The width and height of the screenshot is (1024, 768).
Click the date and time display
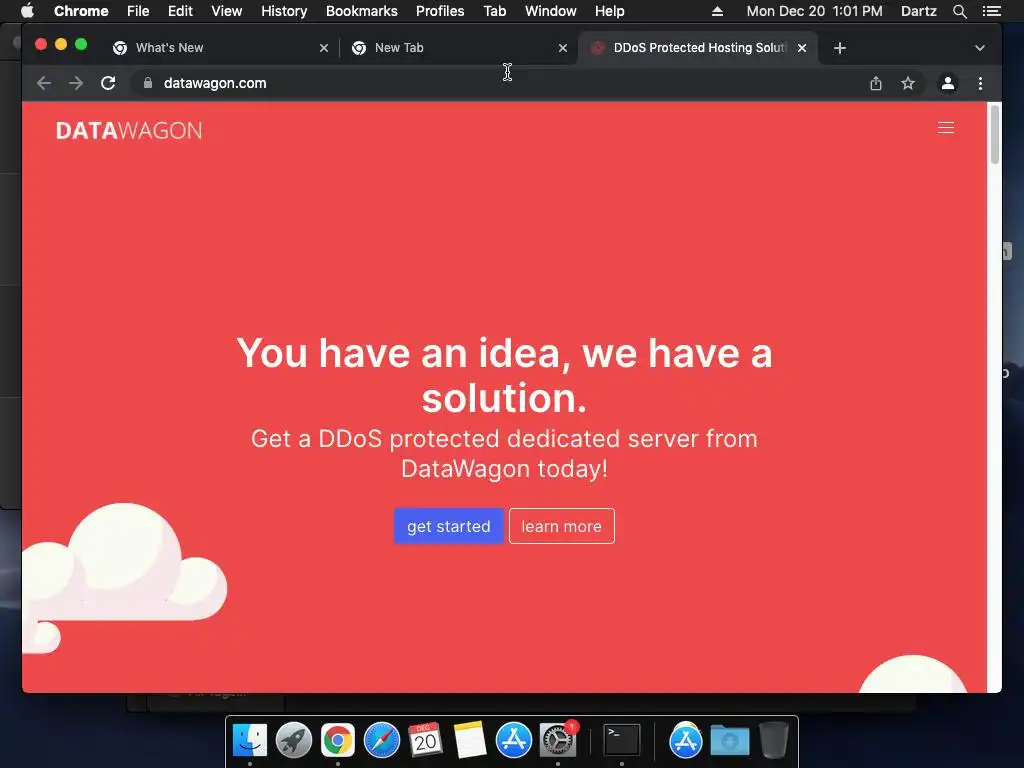(x=814, y=11)
